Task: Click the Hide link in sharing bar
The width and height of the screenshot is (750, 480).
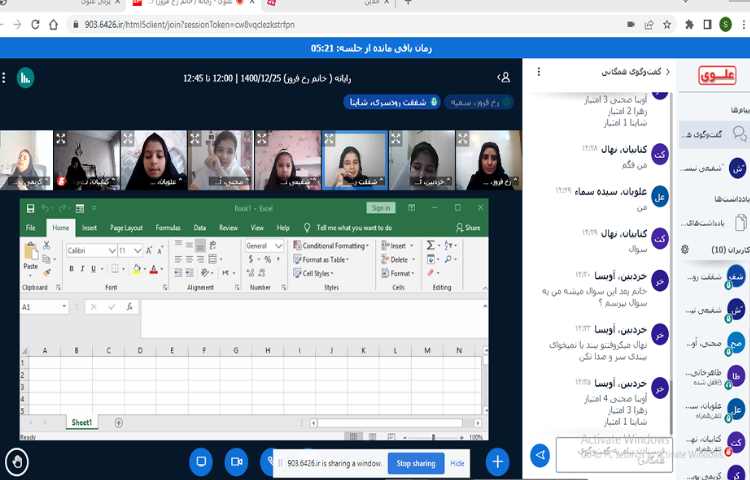Action: [457, 463]
